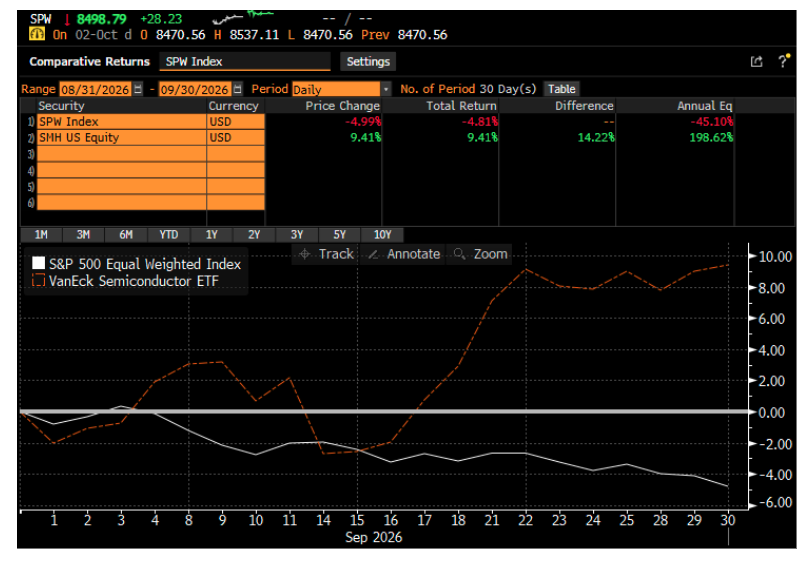Click the +28.23 change value

pos(161,19)
